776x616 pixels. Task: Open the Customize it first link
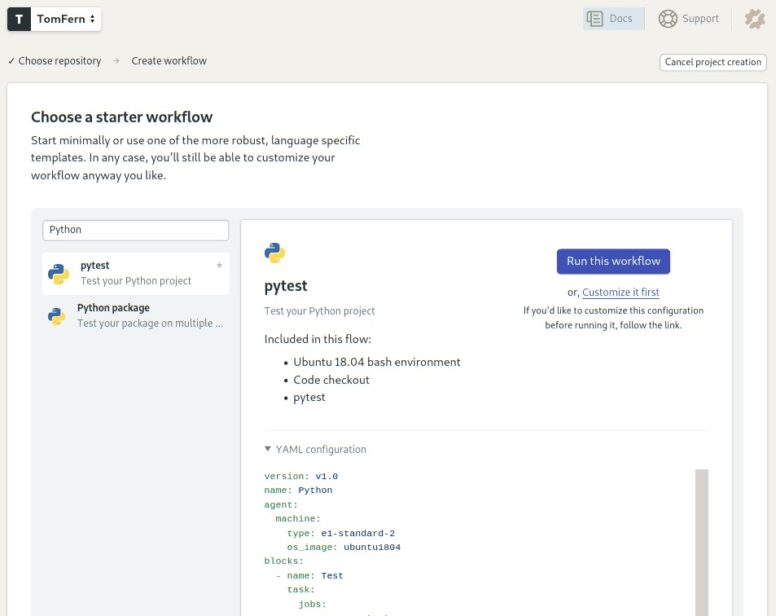(621, 292)
